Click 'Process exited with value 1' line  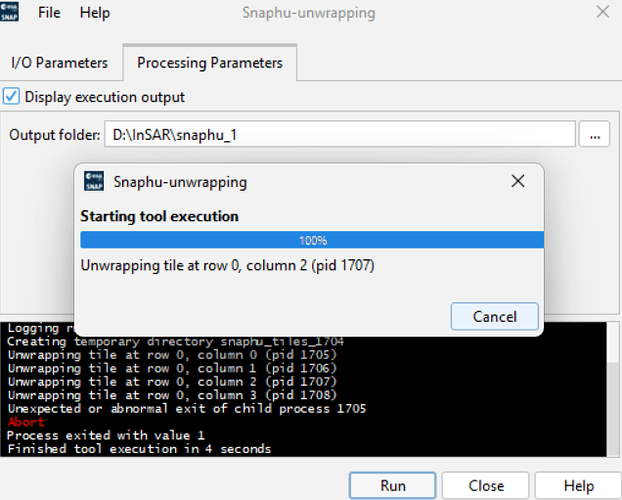[106, 435]
